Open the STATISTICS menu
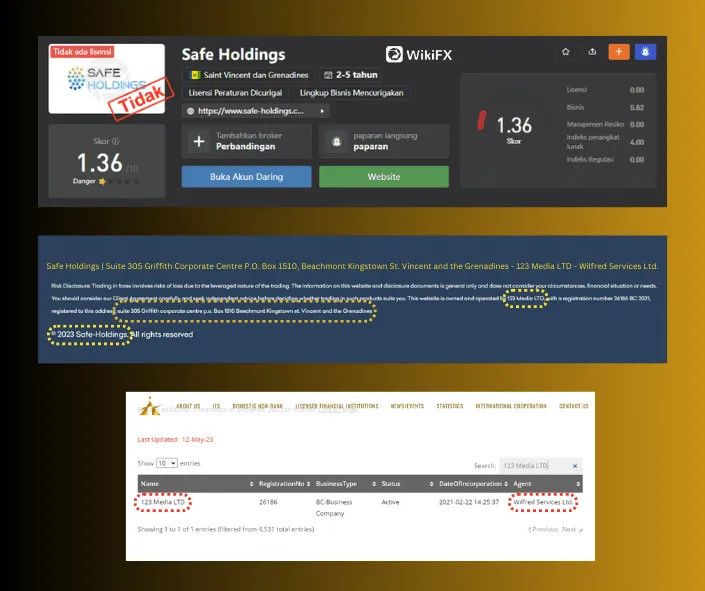 [x=450, y=406]
